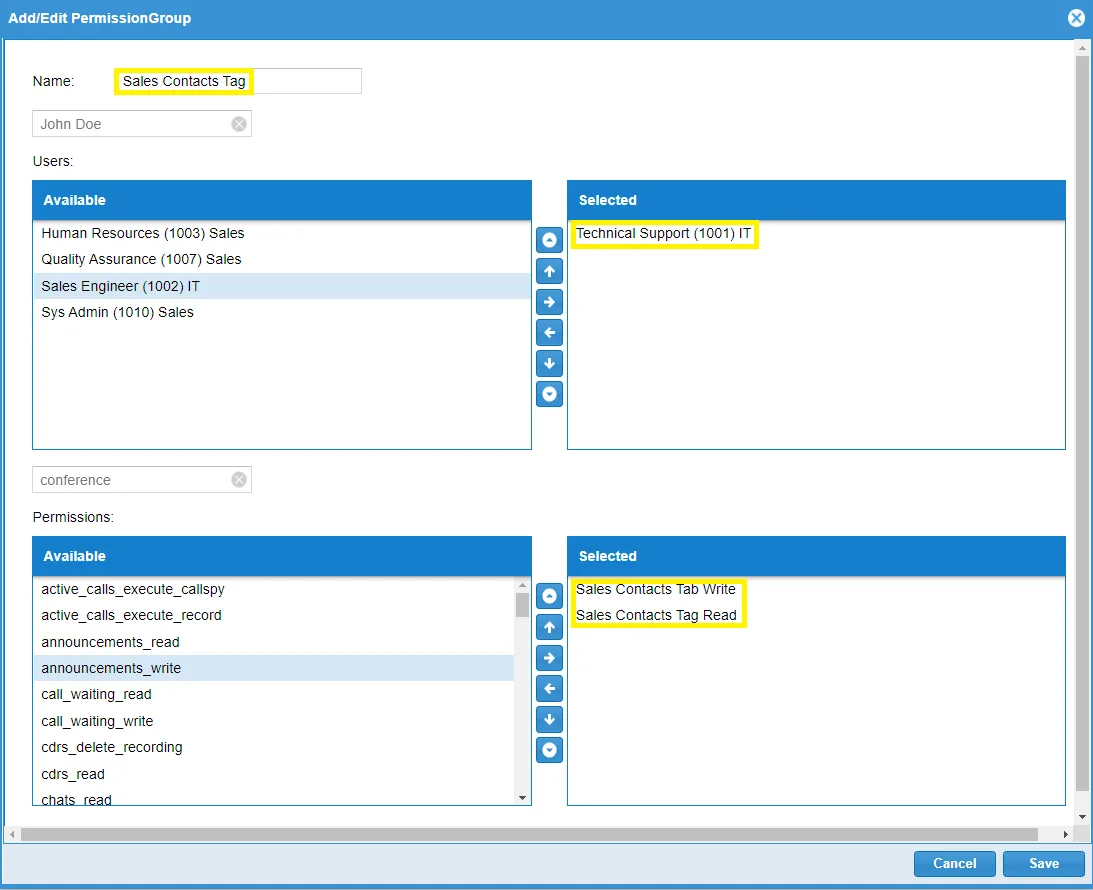Select cdrs_read permission
The image size is (1093, 890).
(x=273, y=774)
